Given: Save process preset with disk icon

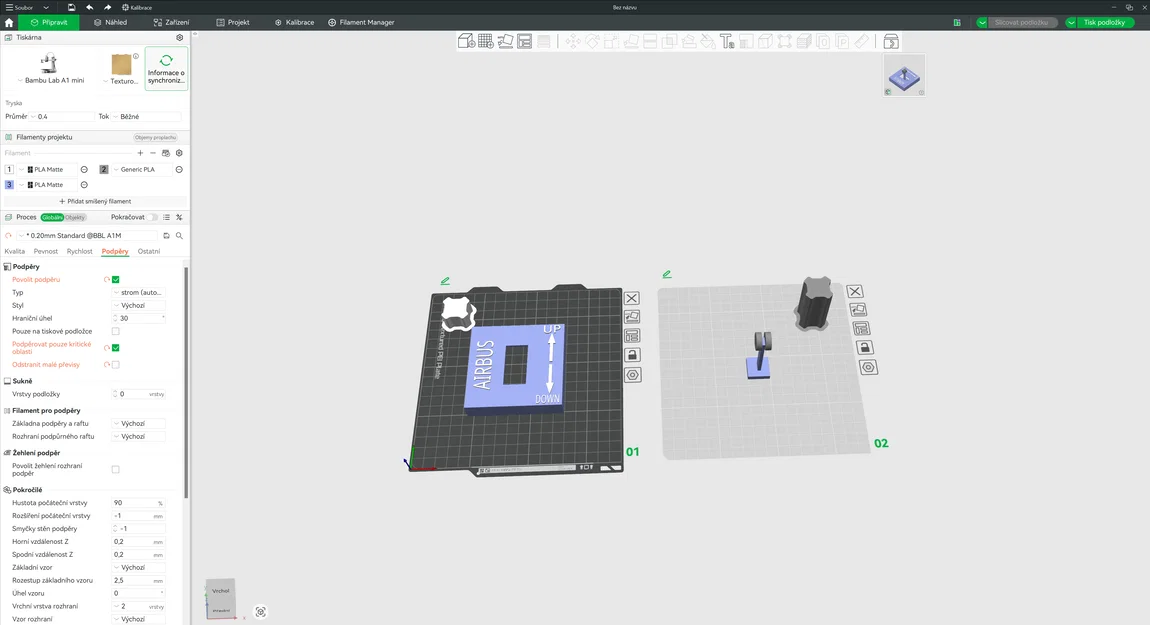Looking at the screenshot, I should 166,235.
